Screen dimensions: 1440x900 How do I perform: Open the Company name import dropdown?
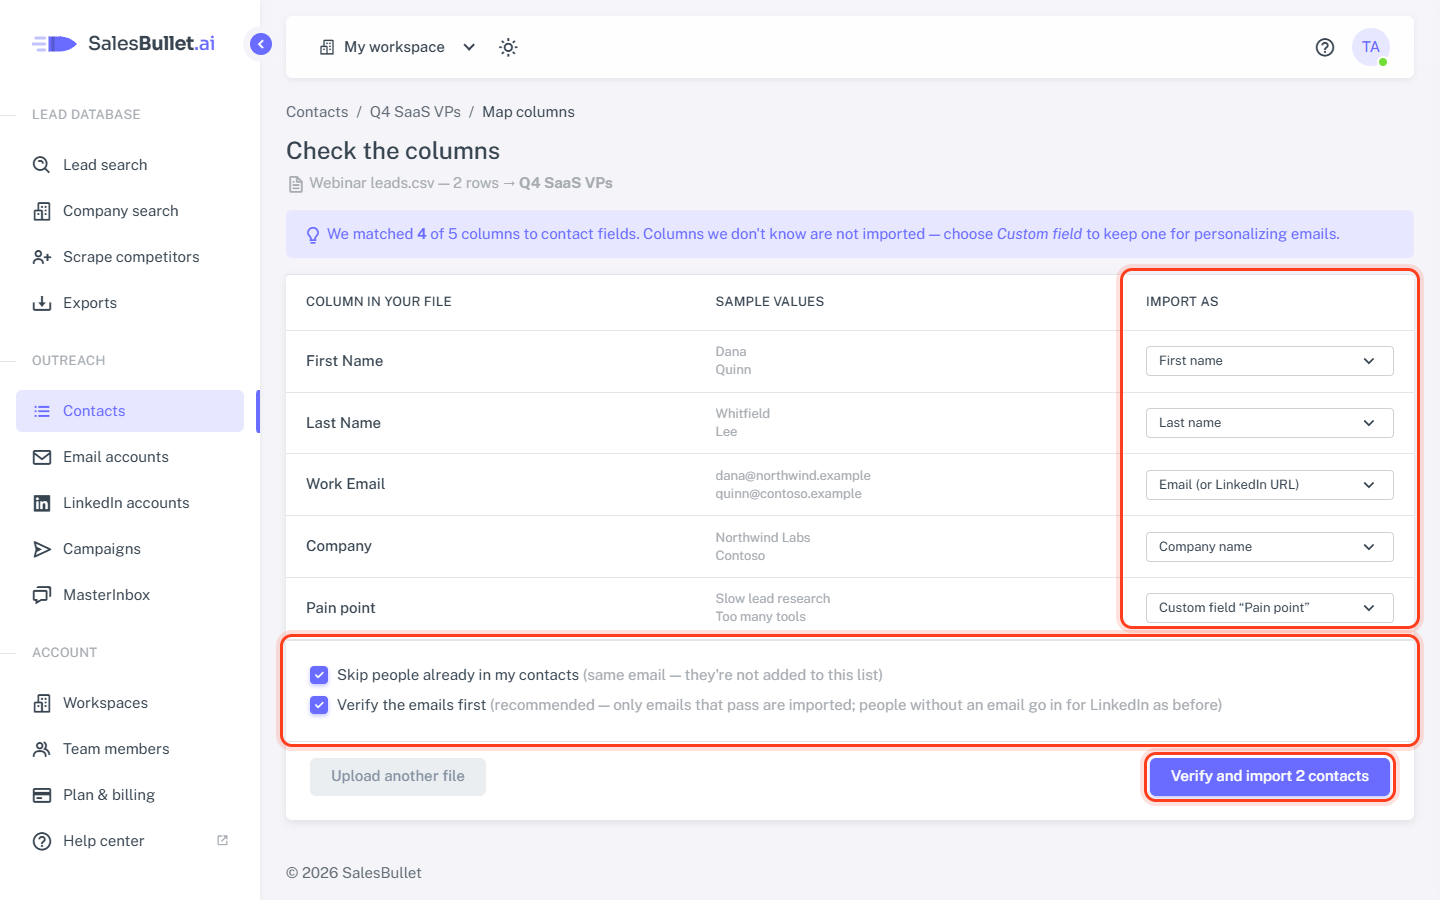tap(1269, 547)
